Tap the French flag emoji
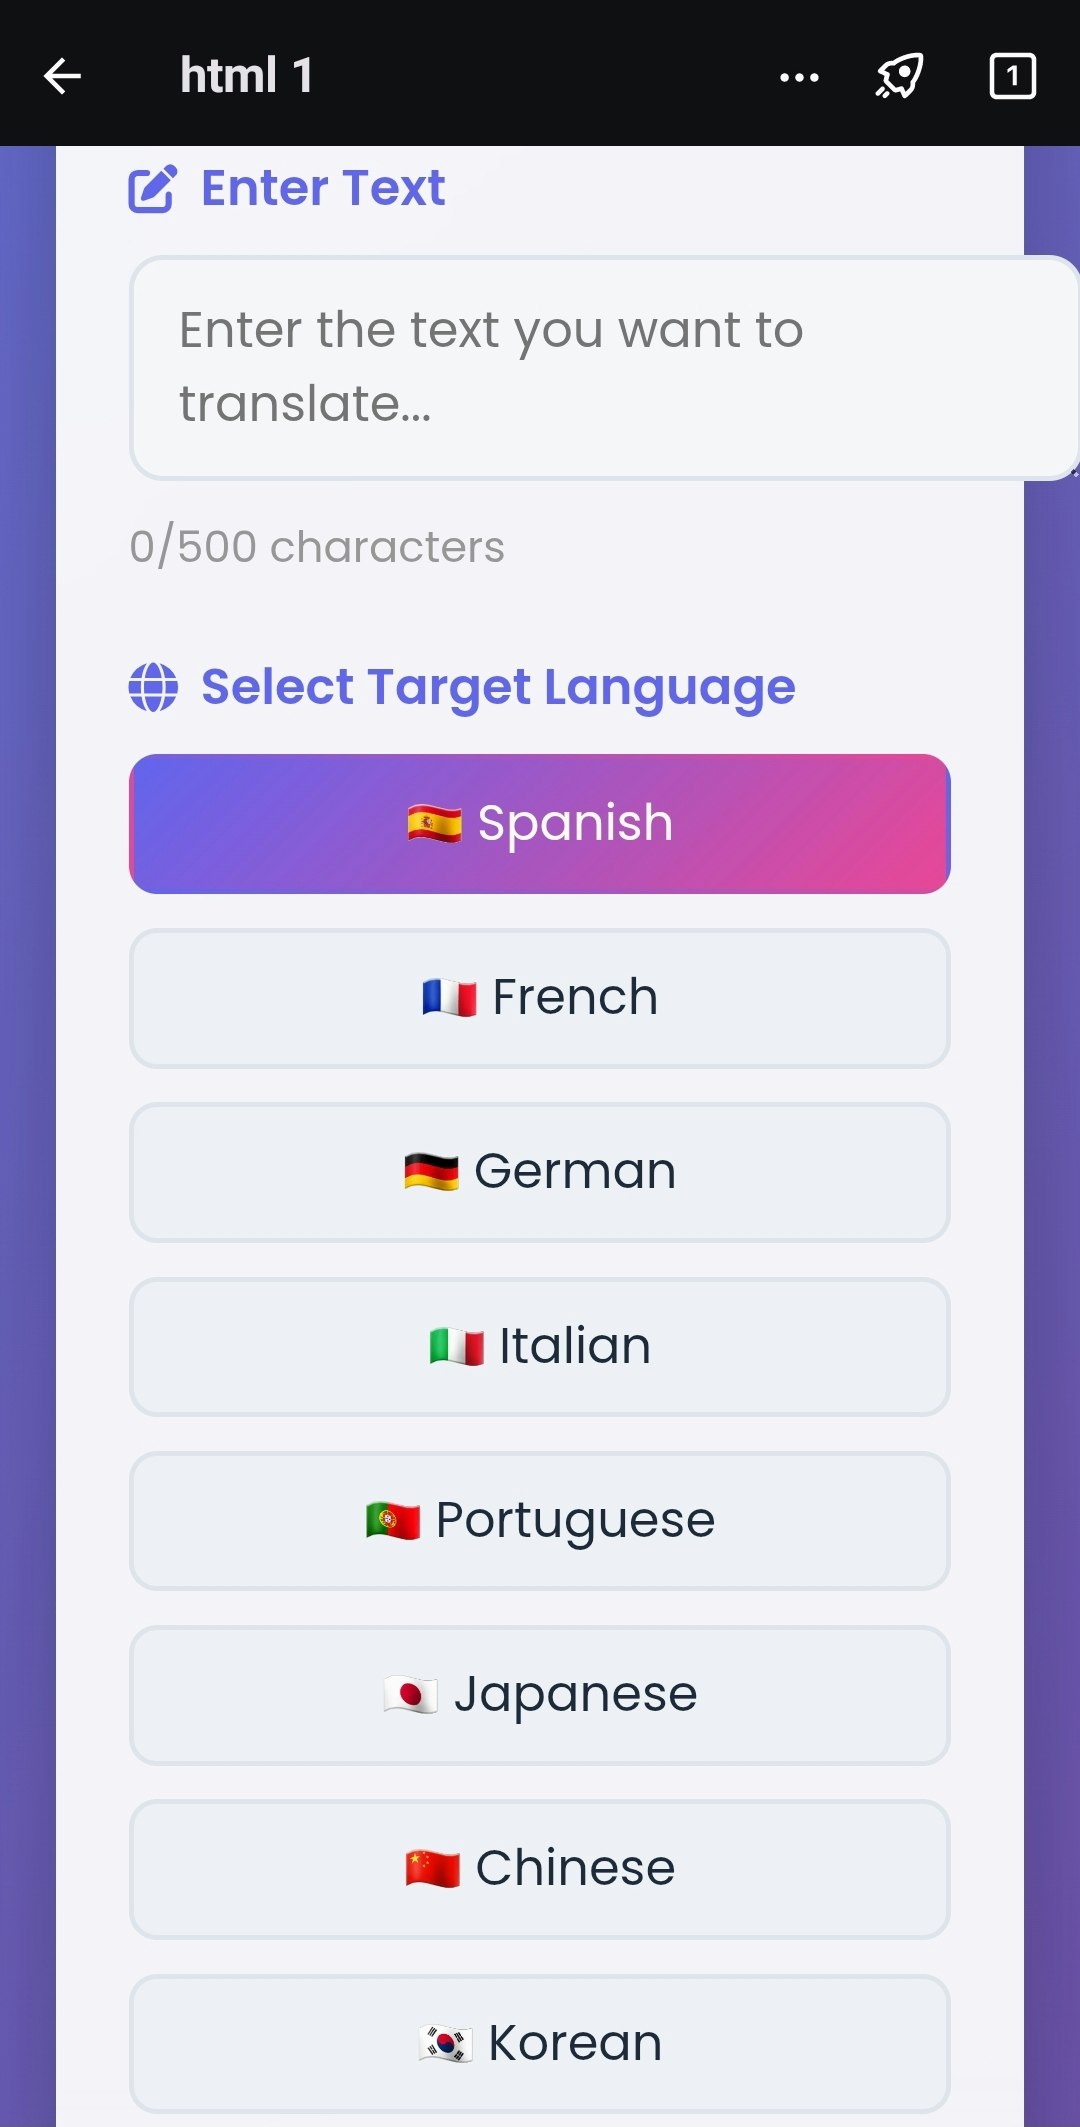Image resolution: width=1080 pixels, height=2127 pixels. [448, 996]
